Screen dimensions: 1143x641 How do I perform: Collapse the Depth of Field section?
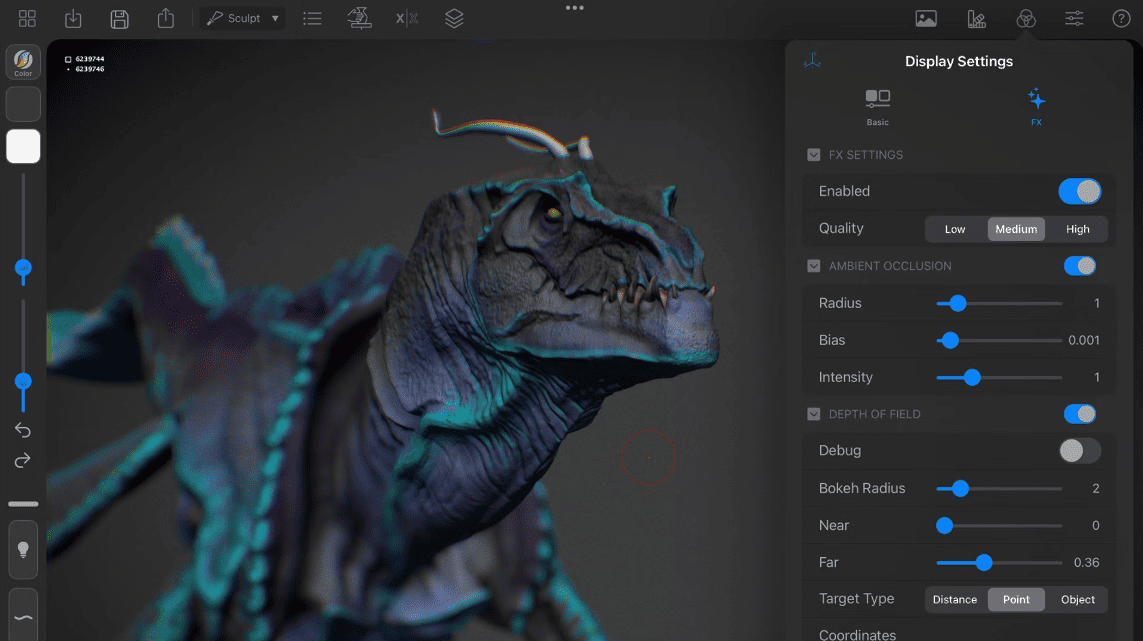(x=813, y=414)
